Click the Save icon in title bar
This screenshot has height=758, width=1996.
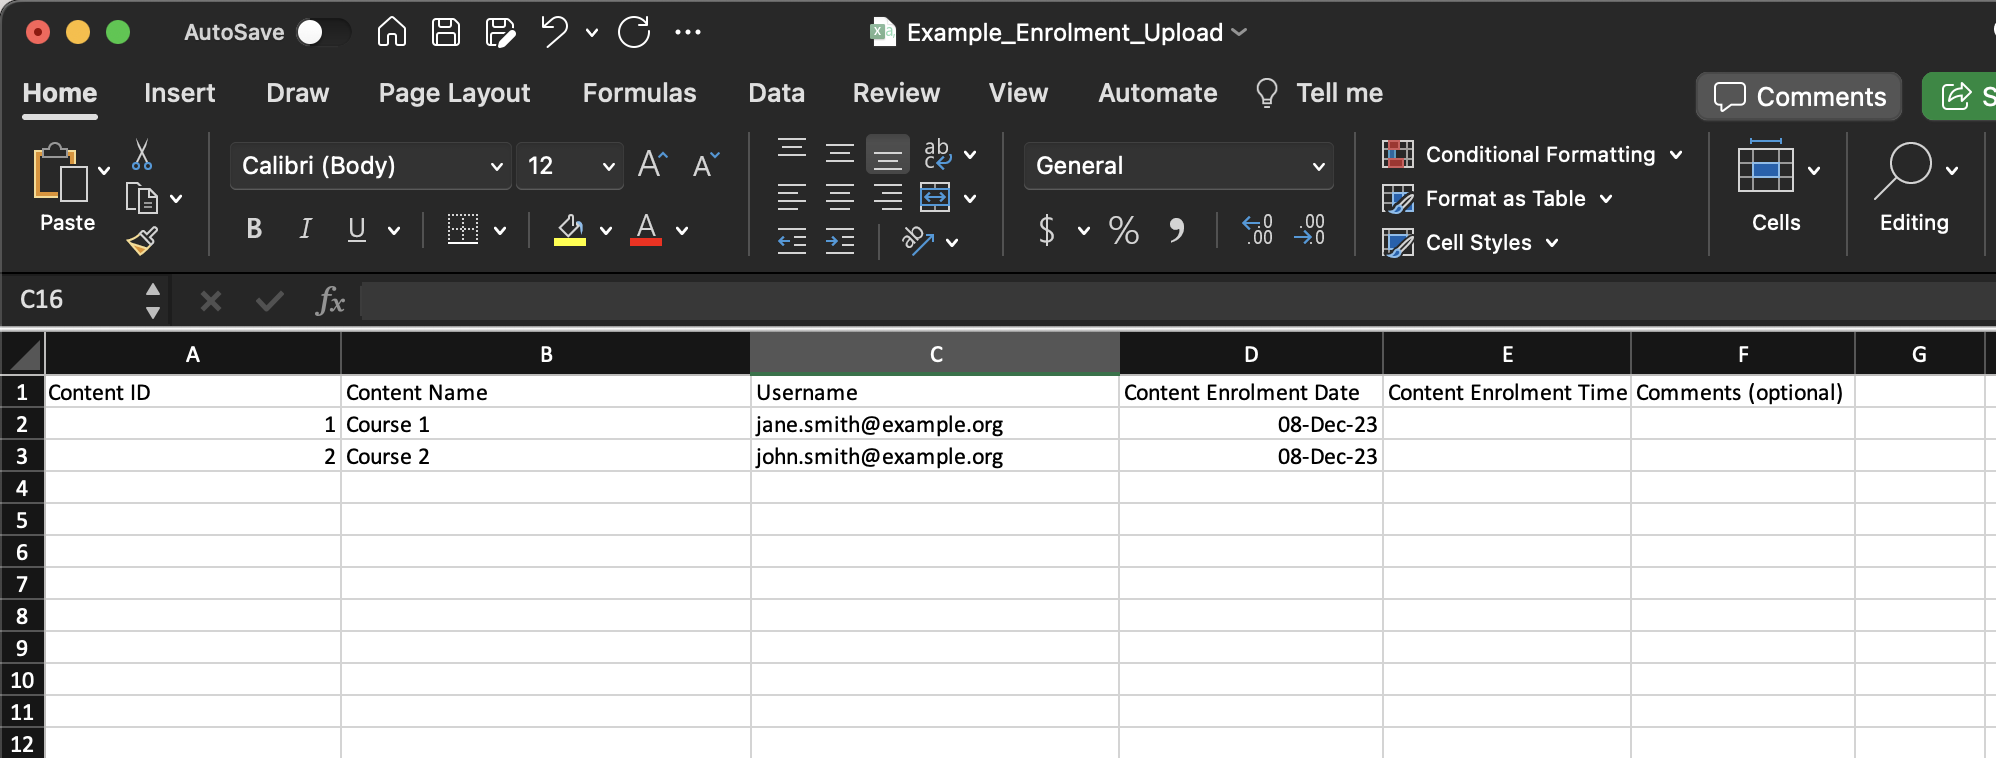445,32
